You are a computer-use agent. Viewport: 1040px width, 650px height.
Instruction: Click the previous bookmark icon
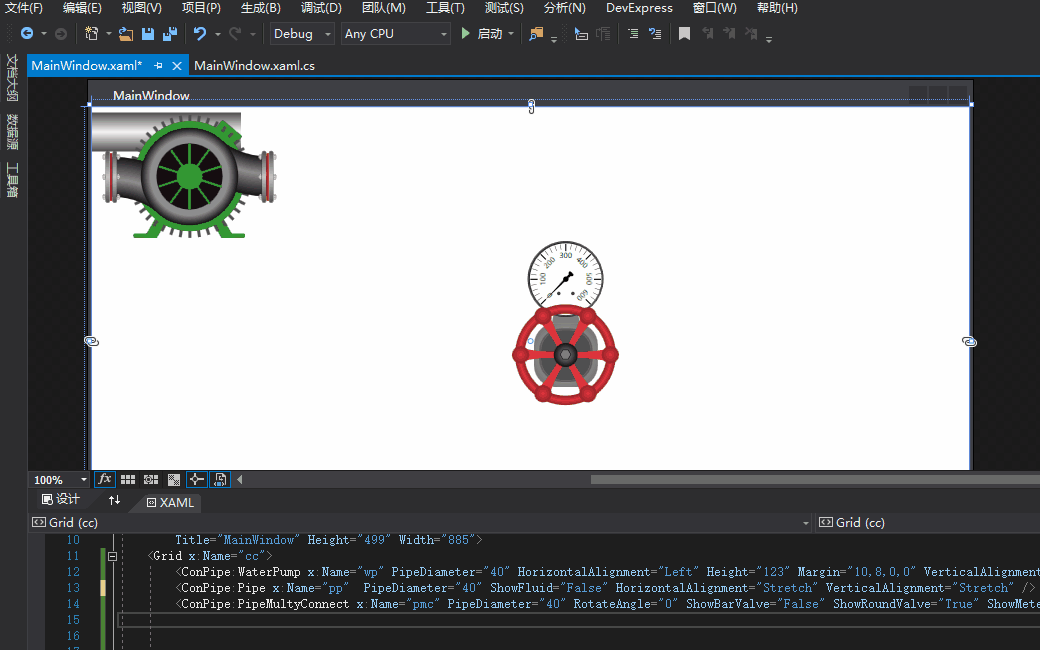pyautogui.click(x=707, y=33)
